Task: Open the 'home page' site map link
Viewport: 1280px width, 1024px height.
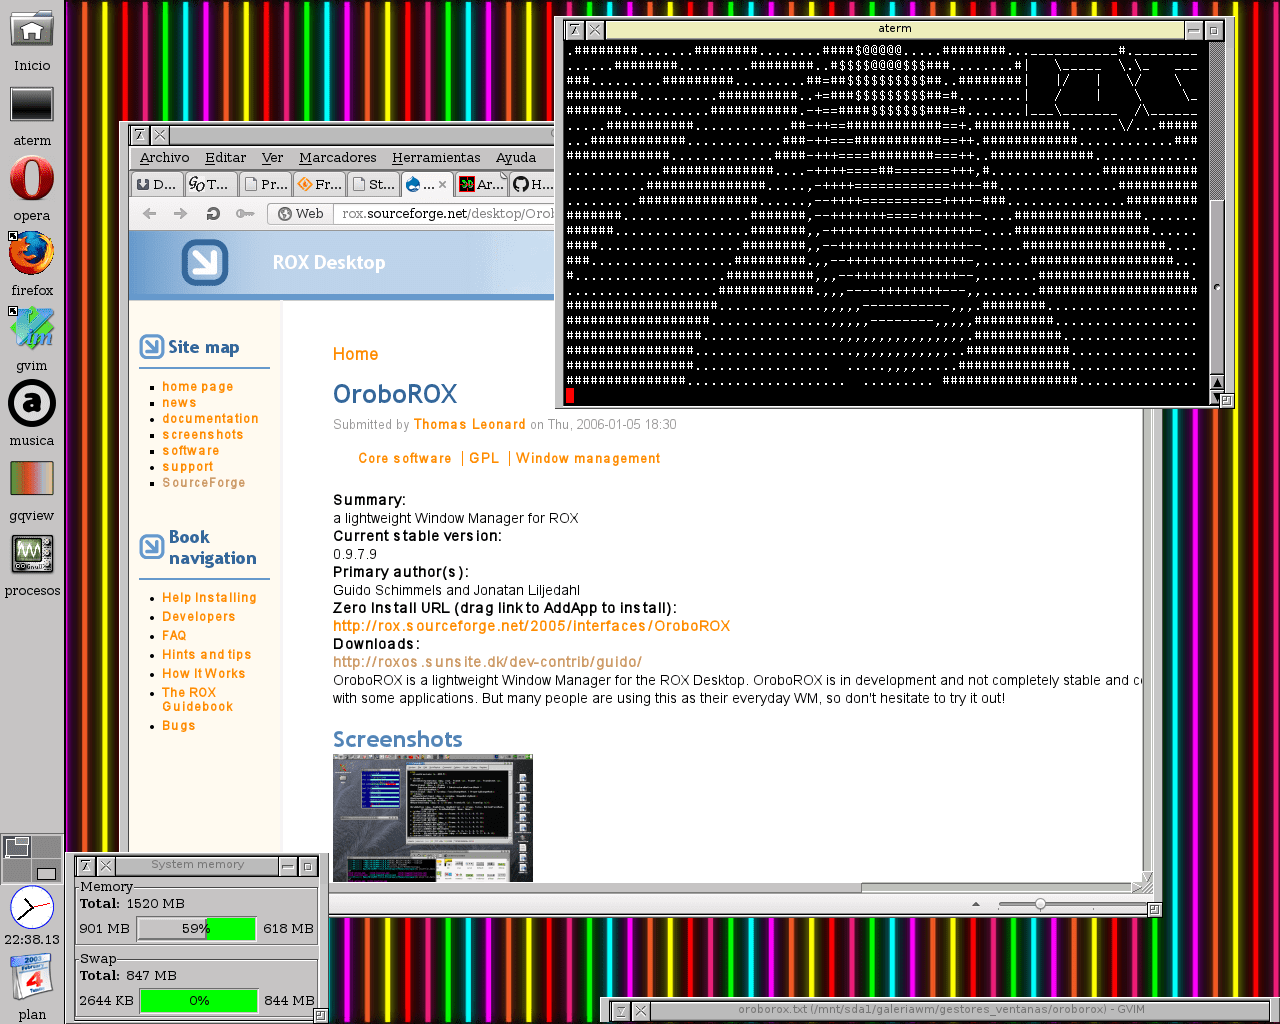Action: pyautogui.click(x=198, y=387)
